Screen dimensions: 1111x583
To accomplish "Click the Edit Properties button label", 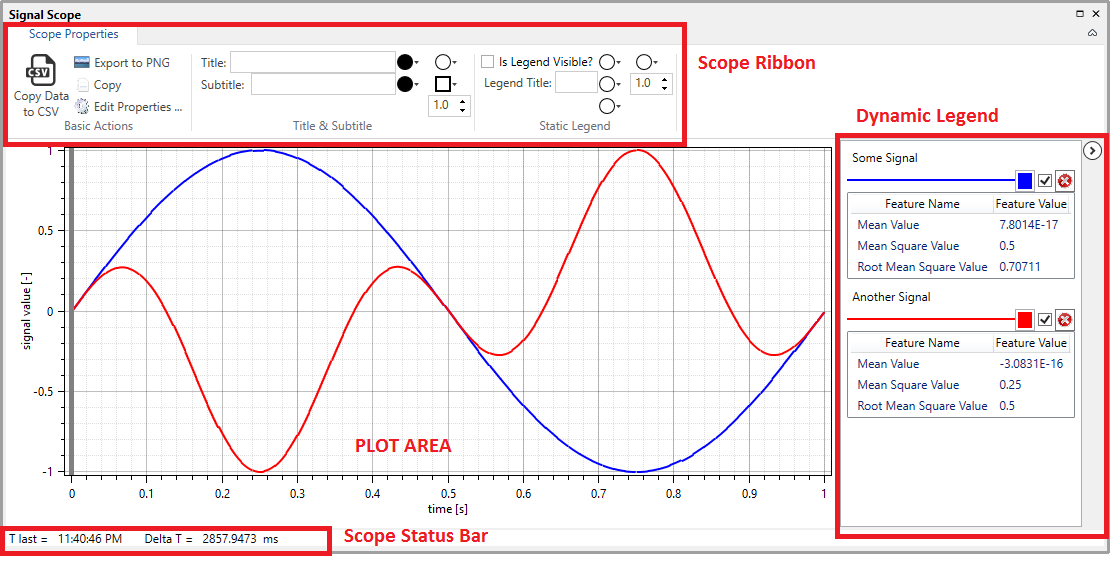I will pyautogui.click(x=138, y=107).
